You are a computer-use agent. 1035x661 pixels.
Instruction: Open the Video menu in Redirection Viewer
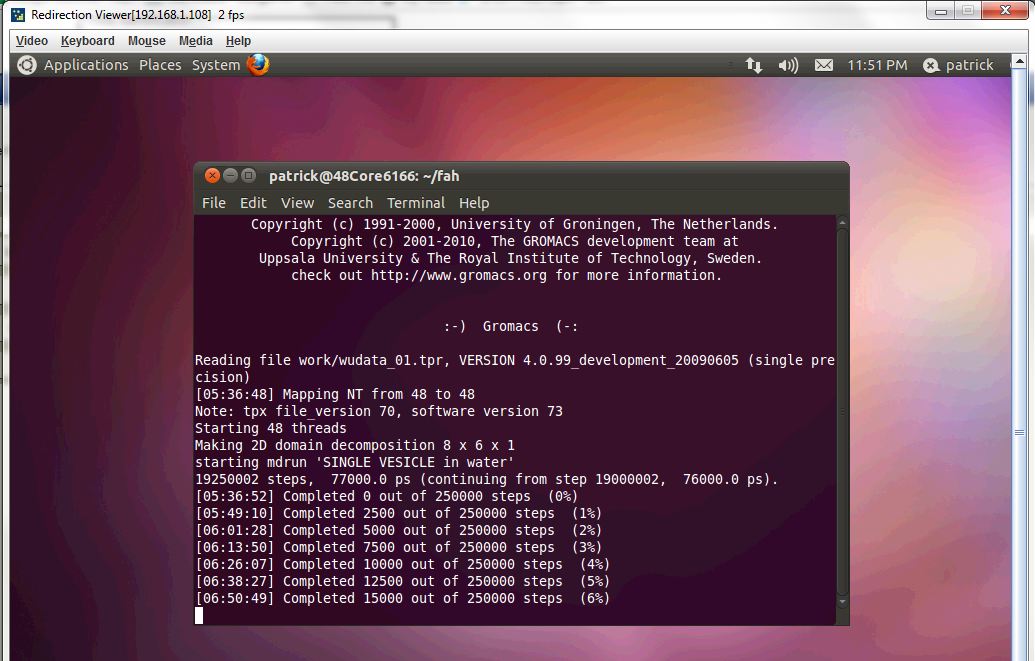coord(32,41)
